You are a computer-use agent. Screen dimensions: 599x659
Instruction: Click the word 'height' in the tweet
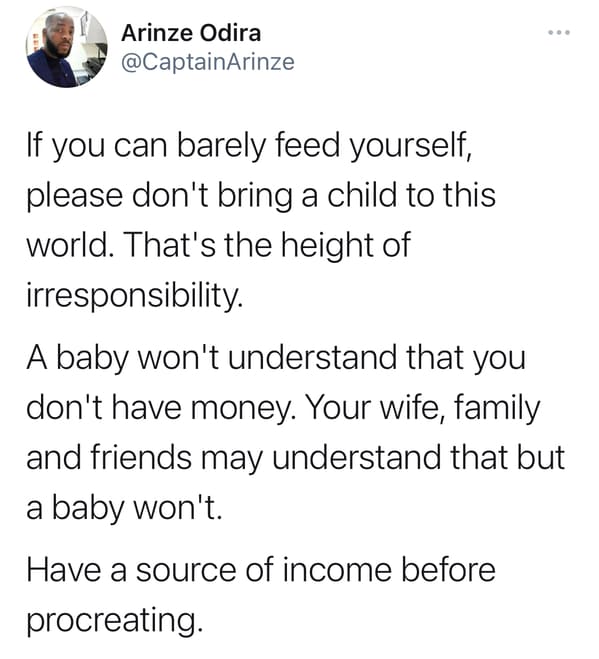coord(327,246)
